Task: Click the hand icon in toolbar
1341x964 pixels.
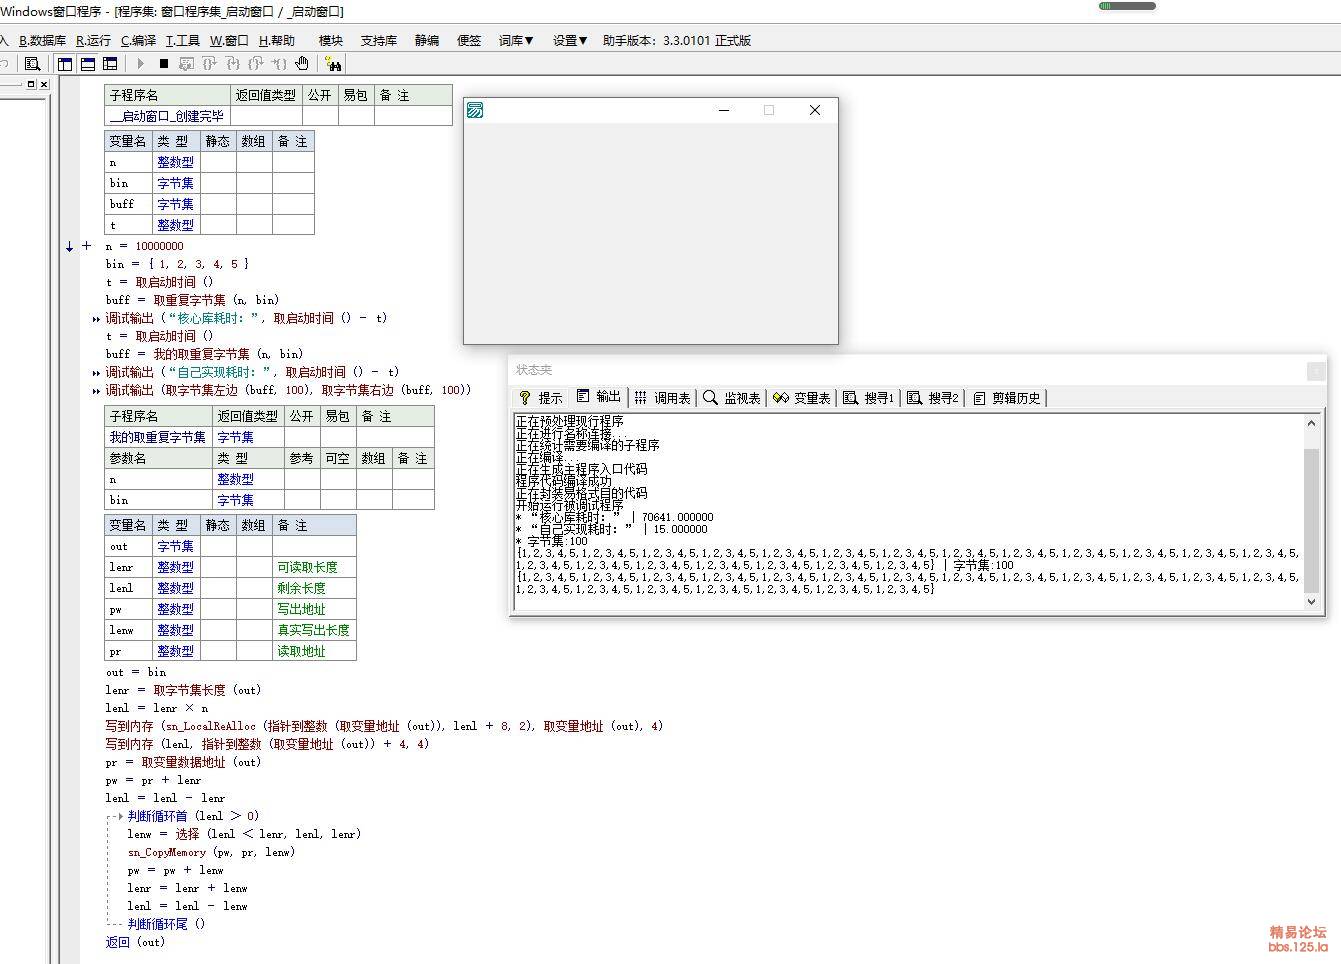Action: pyautogui.click(x=302, y=64)
